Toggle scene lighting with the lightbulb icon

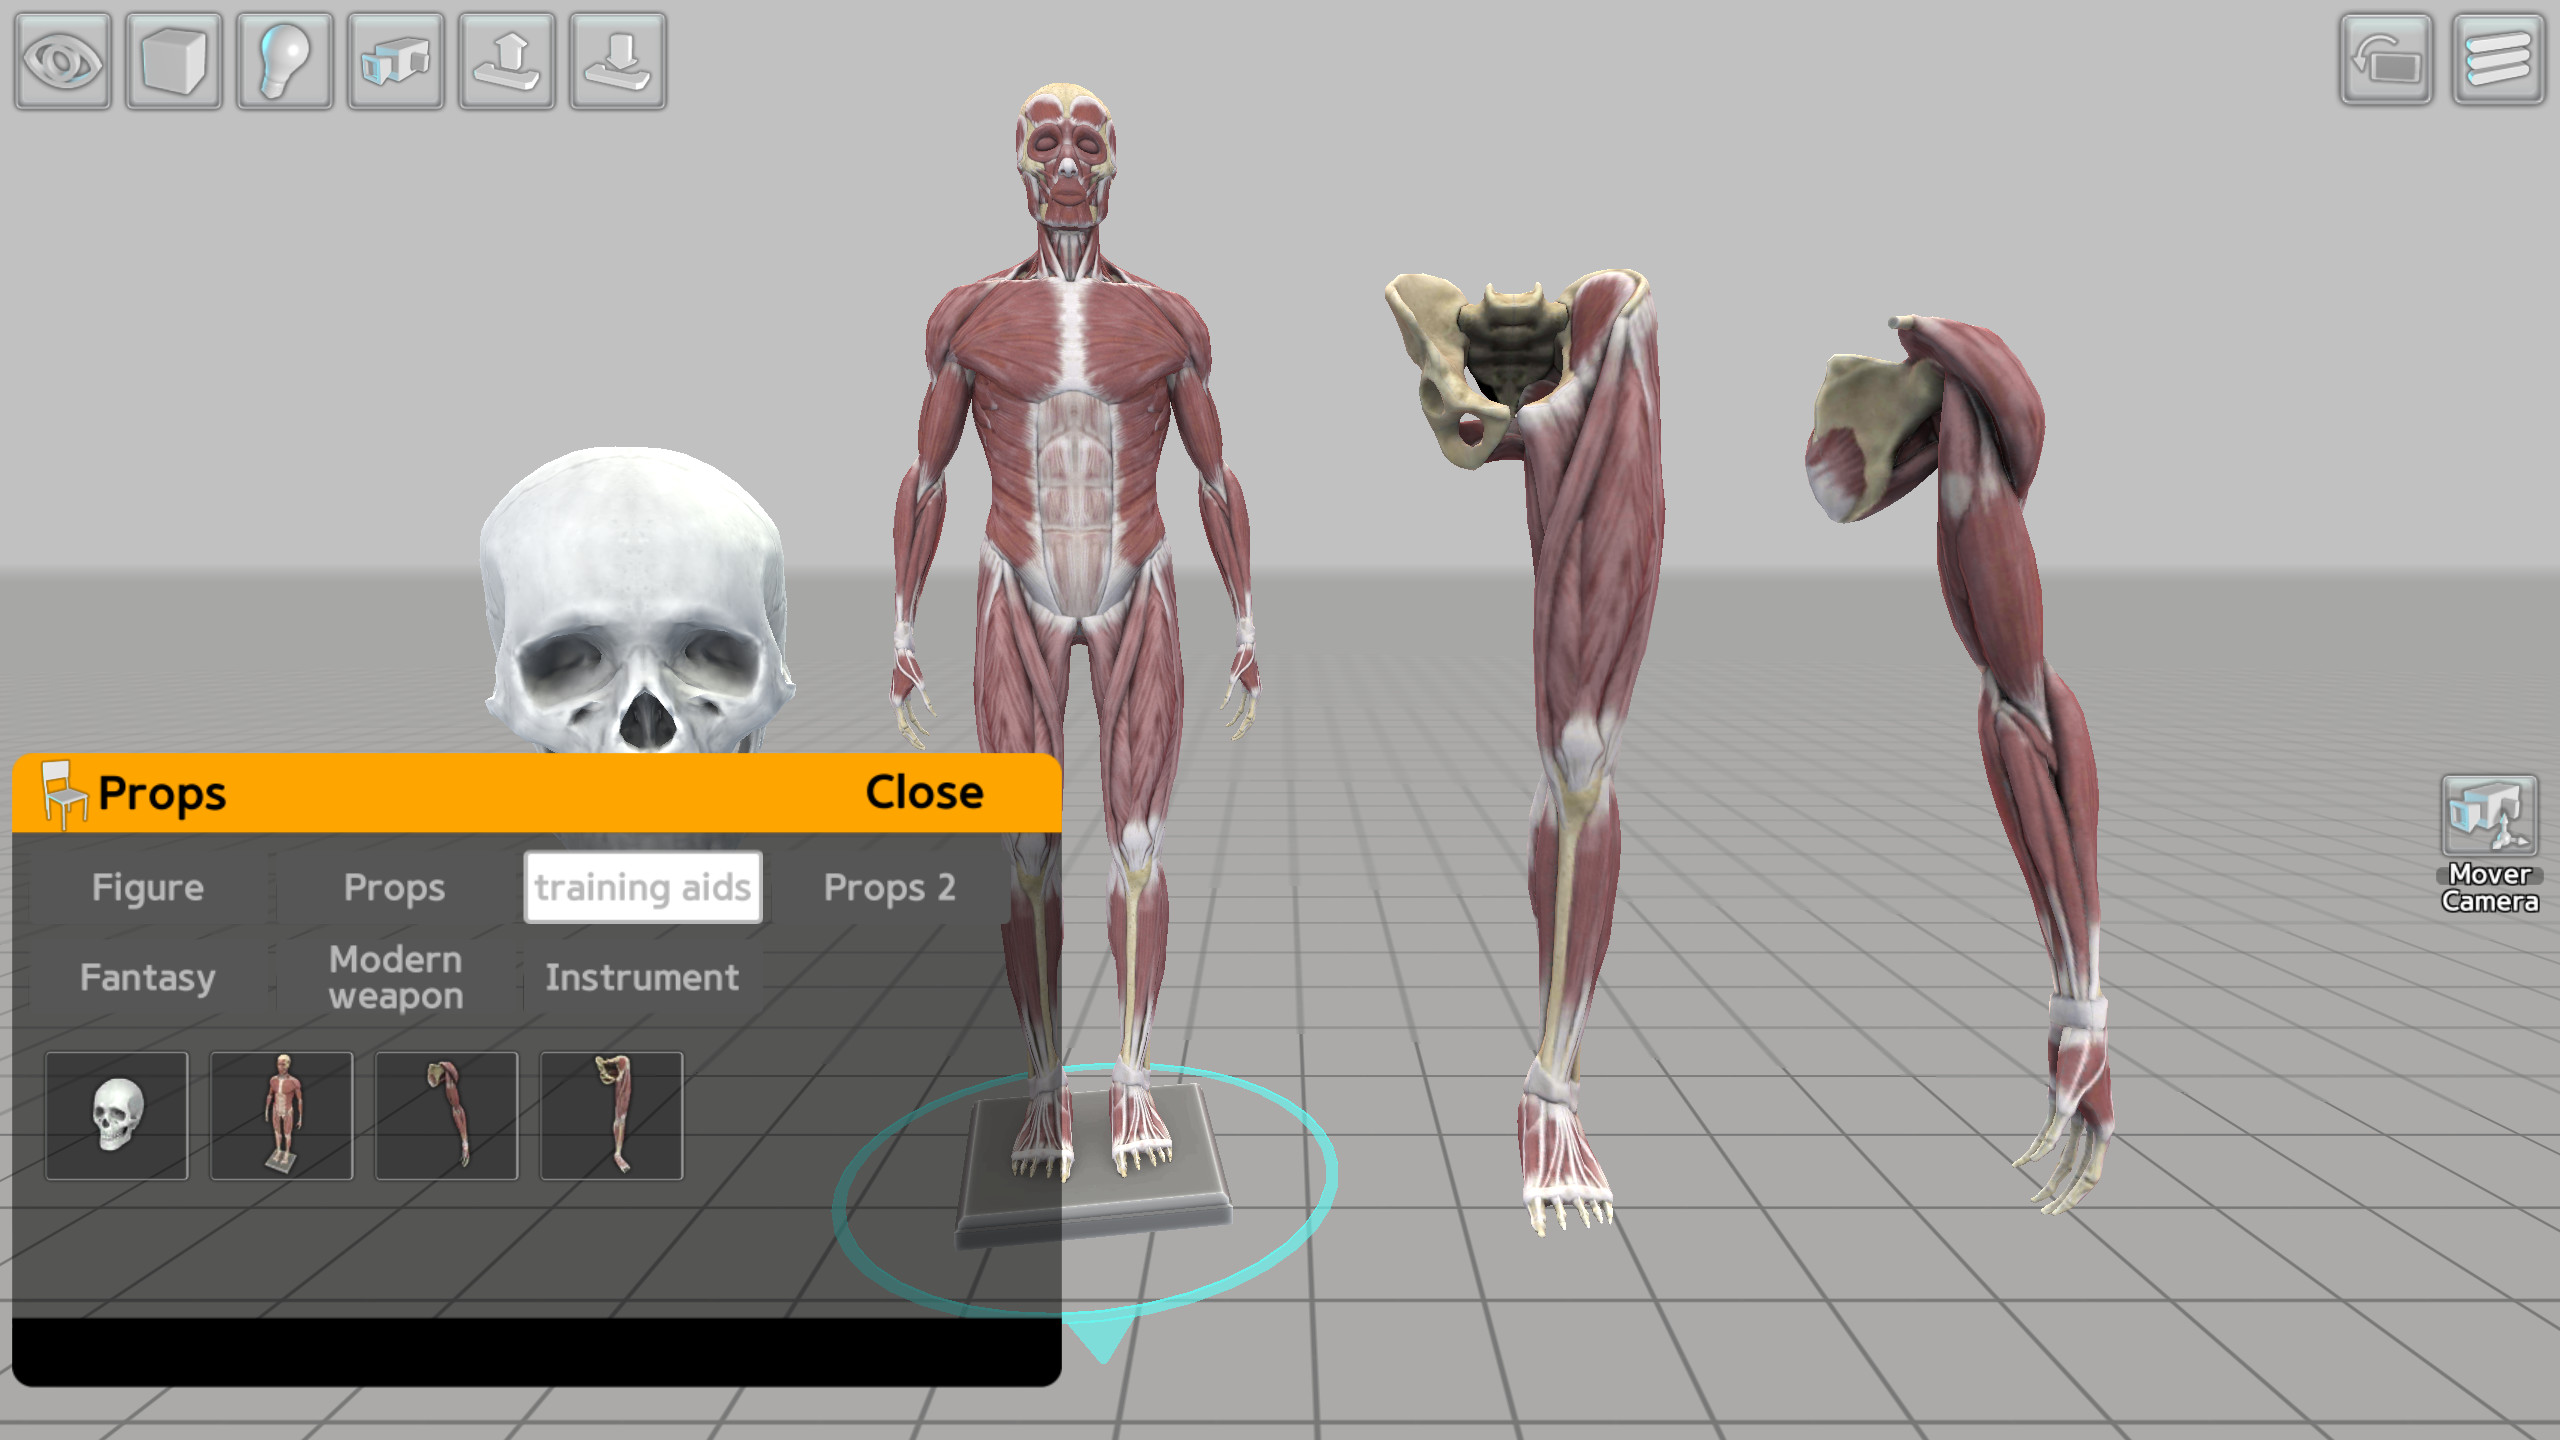pos(284,63)
